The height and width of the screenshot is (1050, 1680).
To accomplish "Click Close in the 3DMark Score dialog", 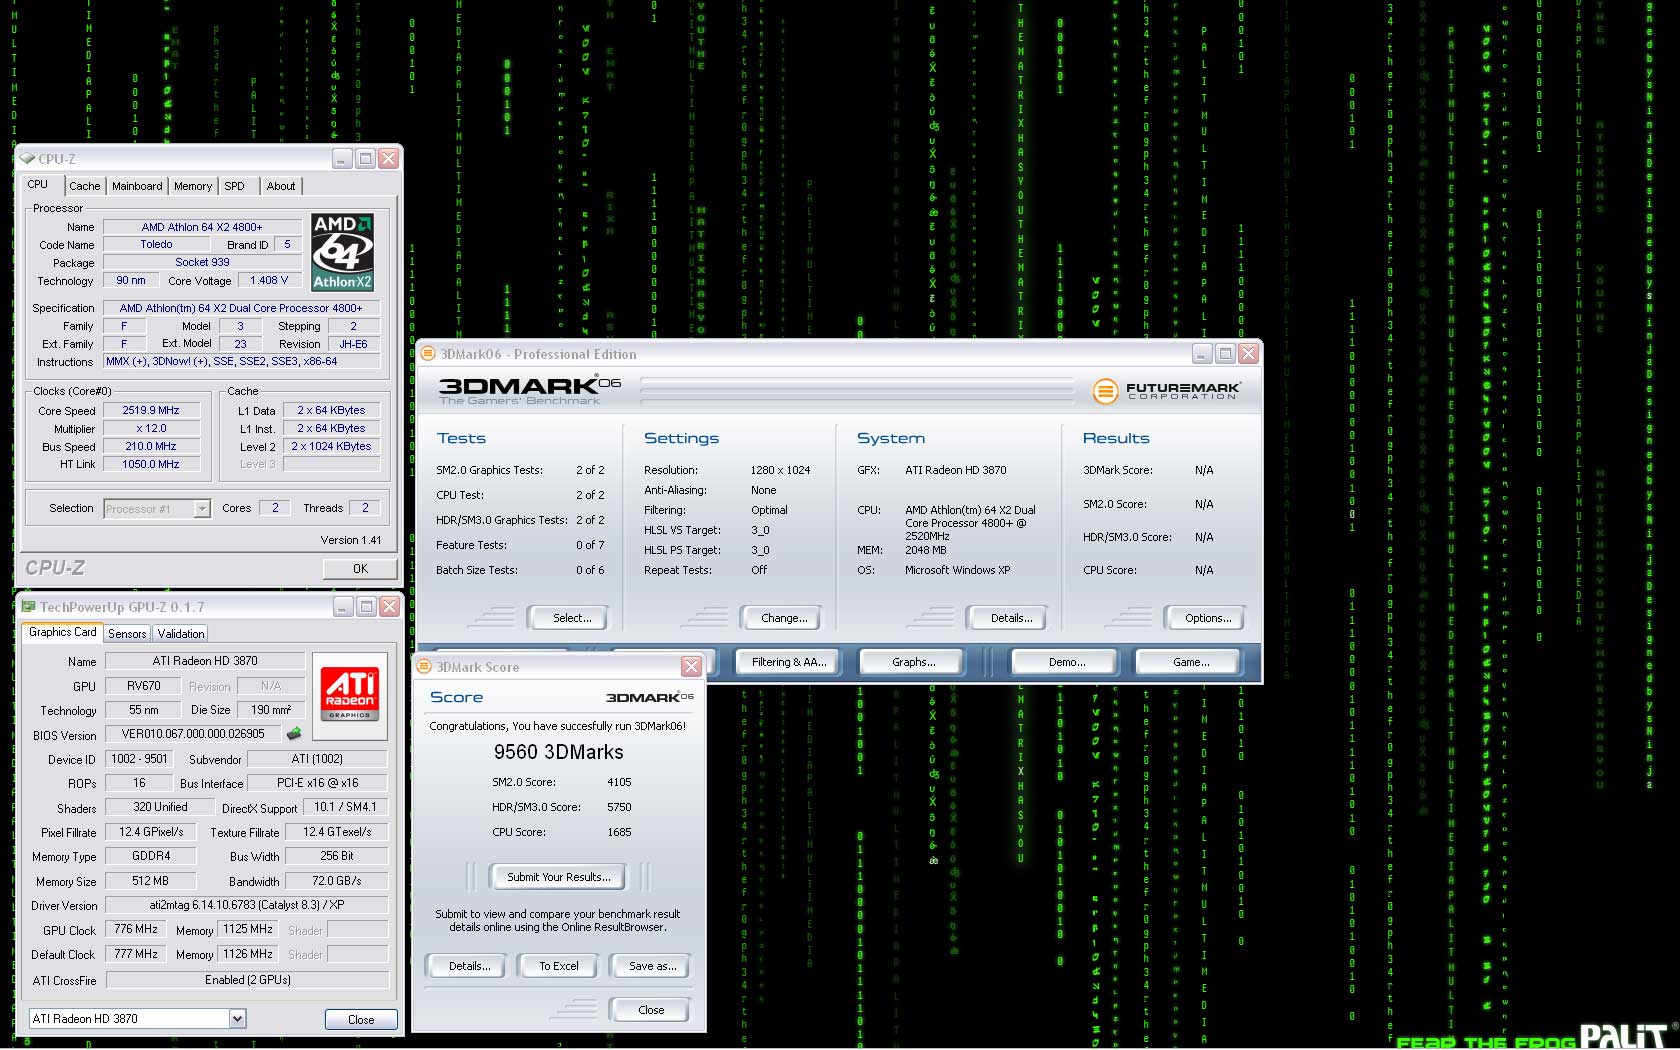I will [x=651, y=1010].
